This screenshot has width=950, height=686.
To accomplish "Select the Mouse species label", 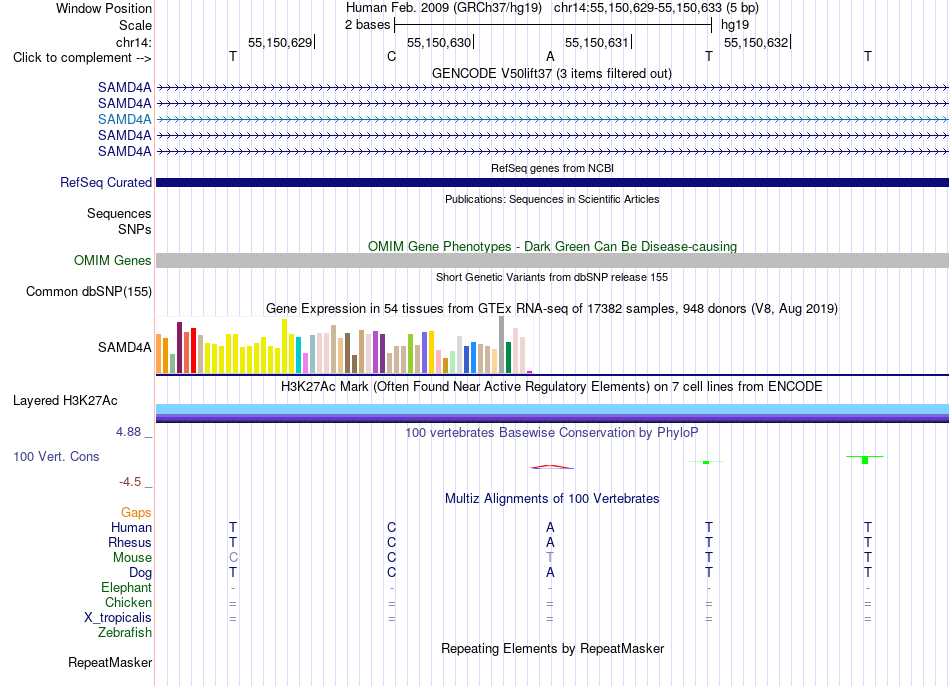I will [x=132, y=558].
